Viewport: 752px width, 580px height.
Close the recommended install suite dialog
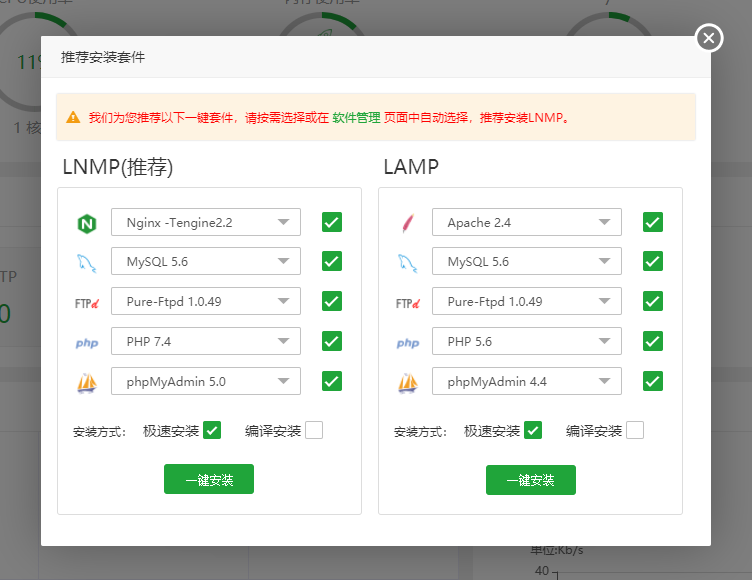(709, 38)
